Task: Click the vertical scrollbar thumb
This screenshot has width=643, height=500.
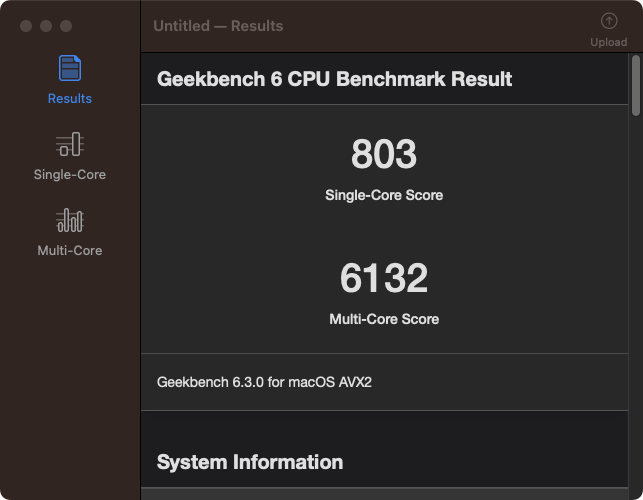Action: coord(636,86)
